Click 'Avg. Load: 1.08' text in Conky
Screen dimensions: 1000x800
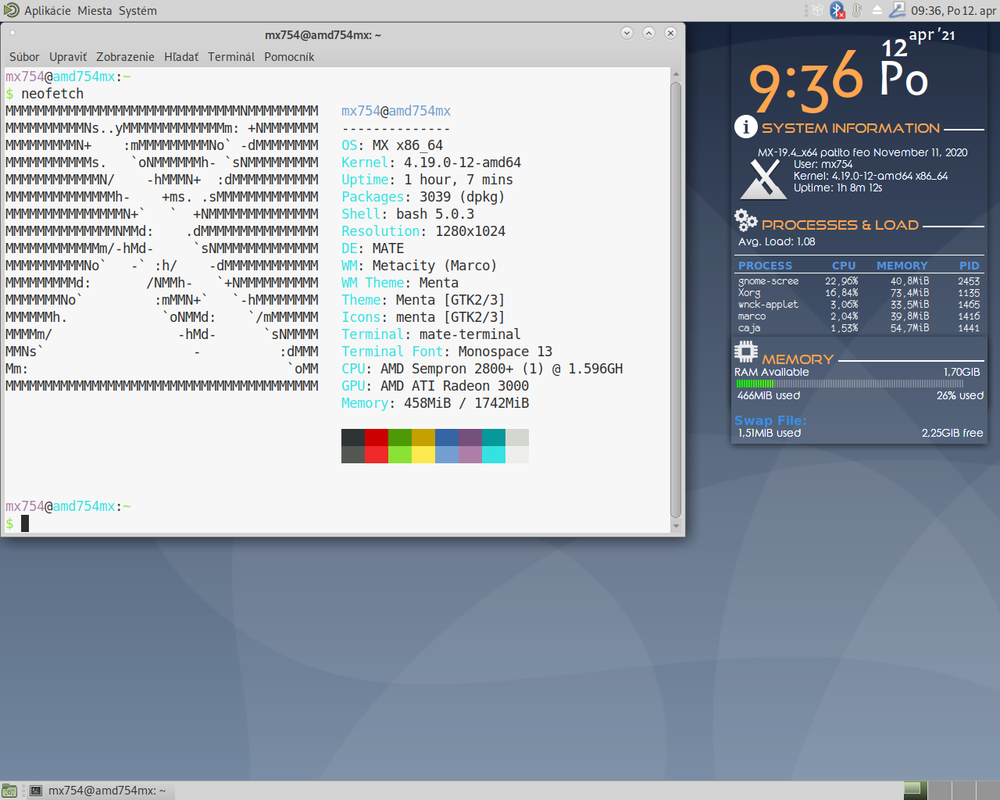(x=777, y=242)
